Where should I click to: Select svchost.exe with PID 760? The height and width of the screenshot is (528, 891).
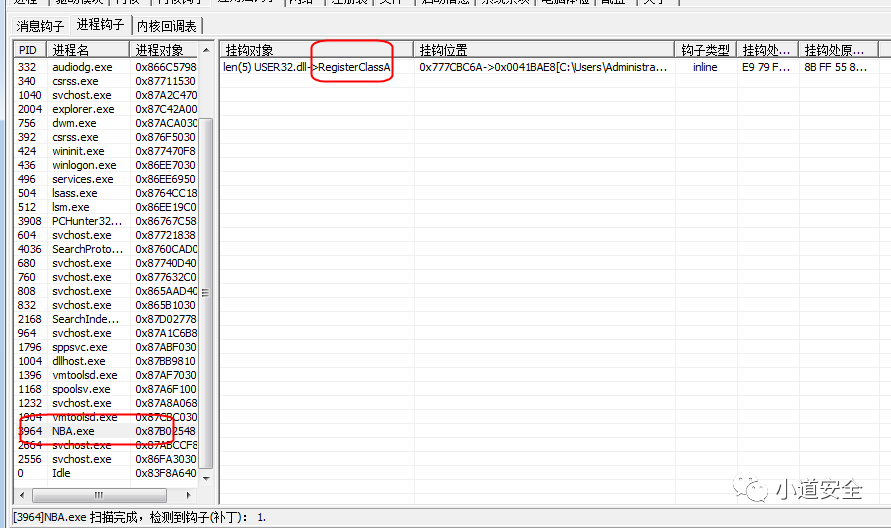(x=106, y=277)
